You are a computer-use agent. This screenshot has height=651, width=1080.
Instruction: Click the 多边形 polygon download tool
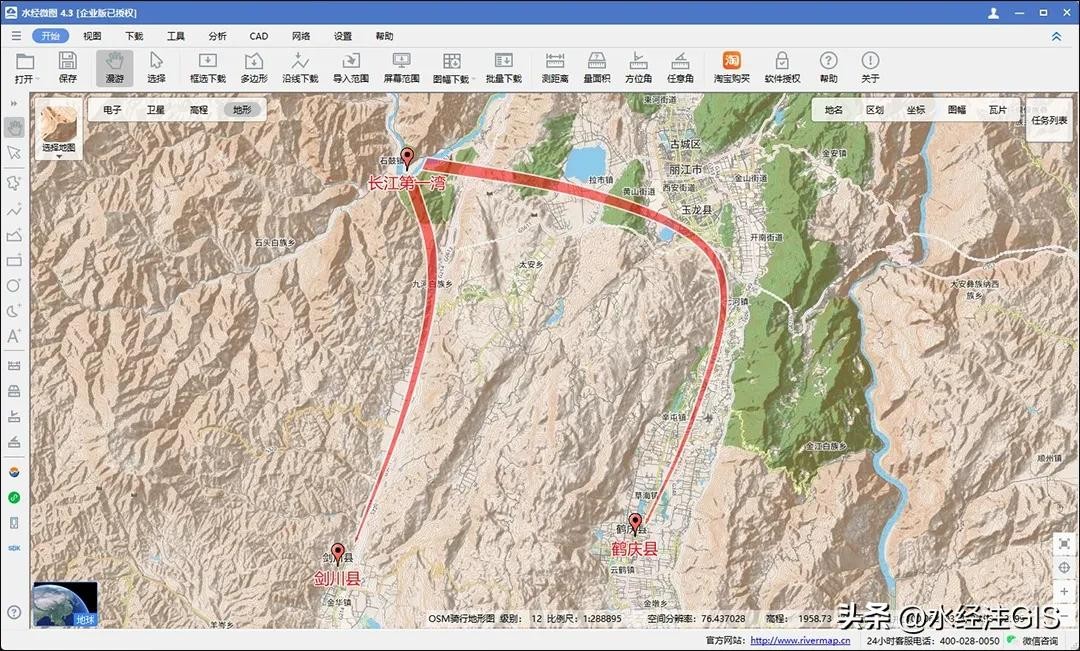pos(254,66)
